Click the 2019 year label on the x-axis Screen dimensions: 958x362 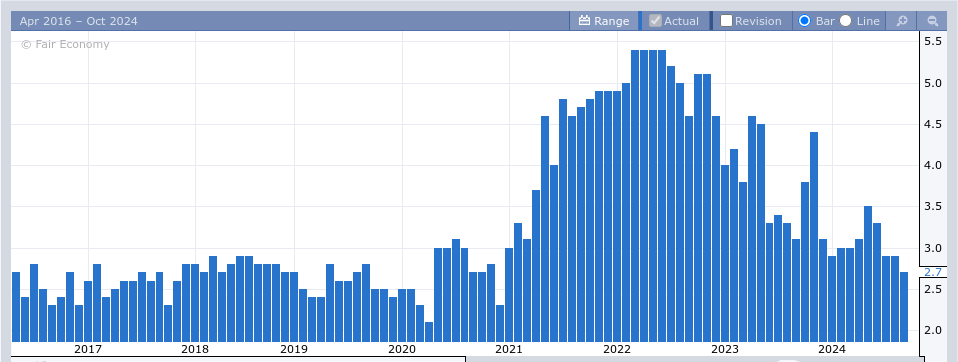(294, 349)
